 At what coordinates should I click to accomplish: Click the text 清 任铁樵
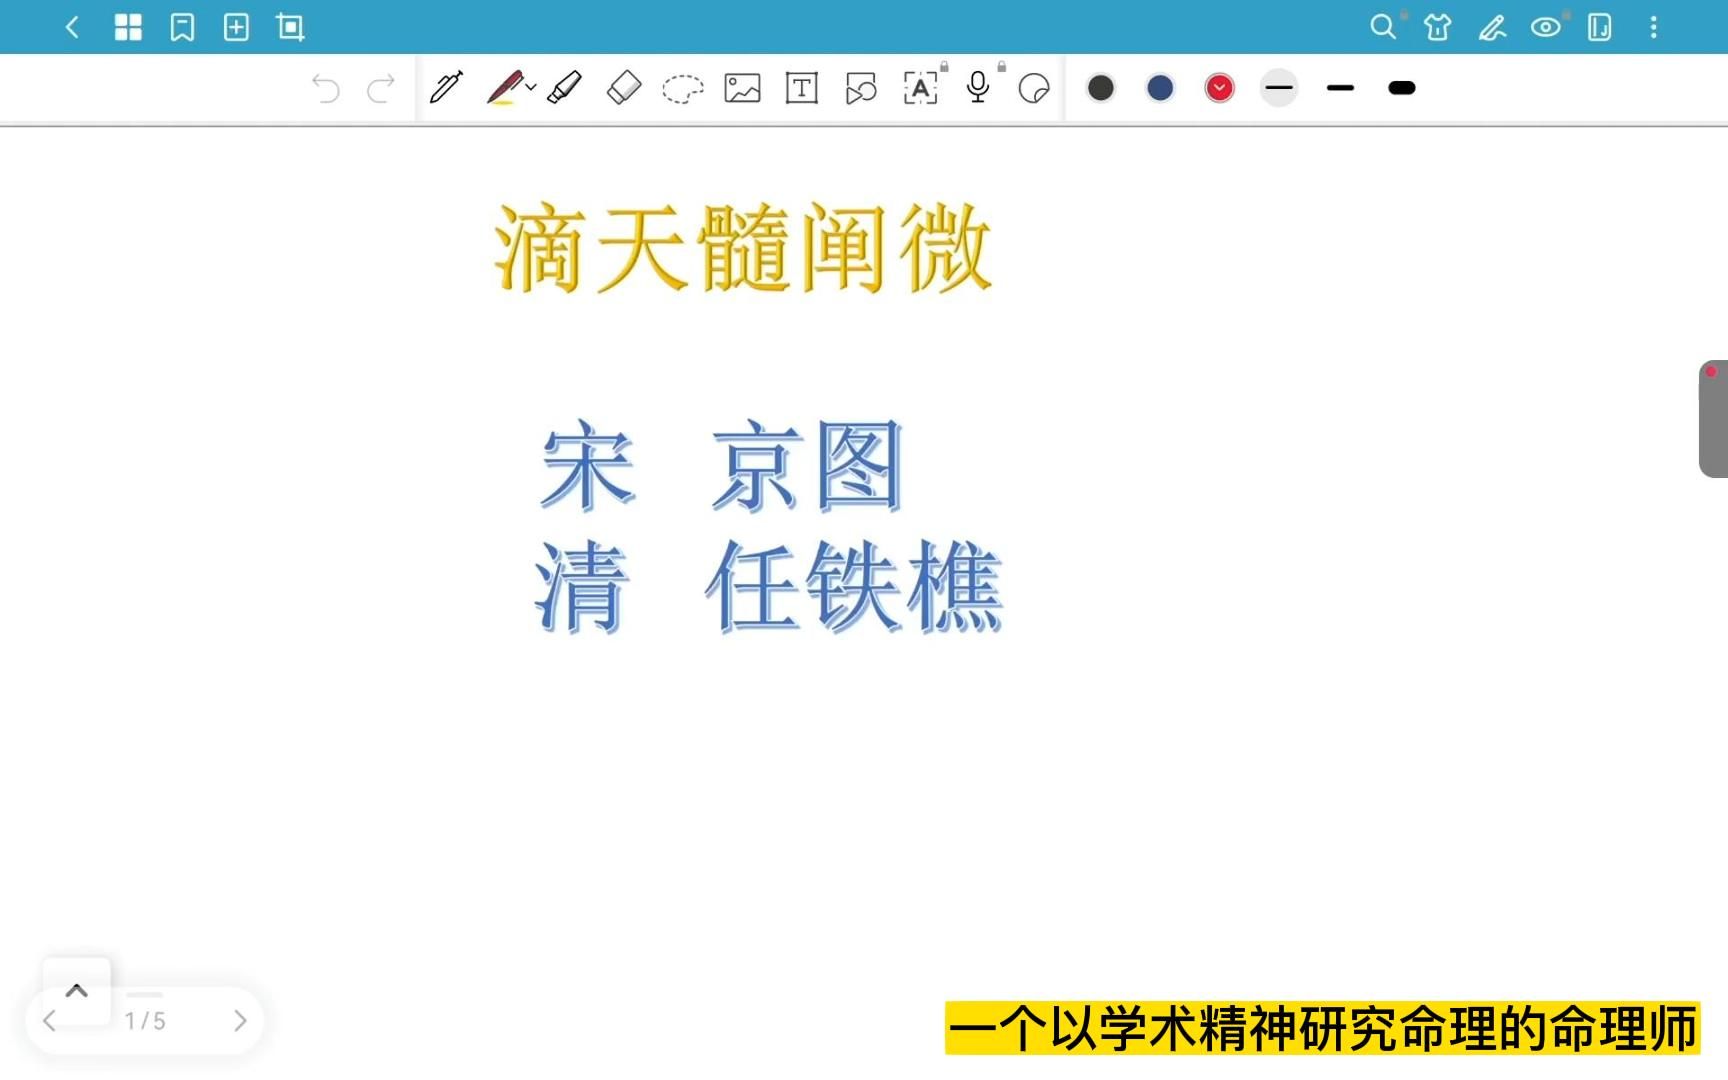[x=769, y=586]
